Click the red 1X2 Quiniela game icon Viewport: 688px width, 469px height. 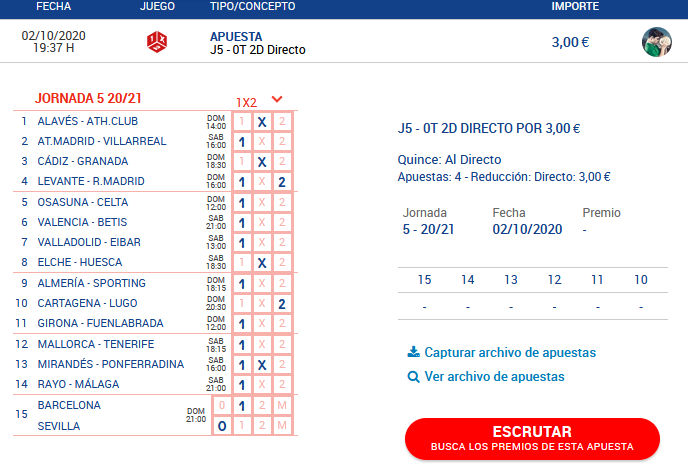click(157, 42)
